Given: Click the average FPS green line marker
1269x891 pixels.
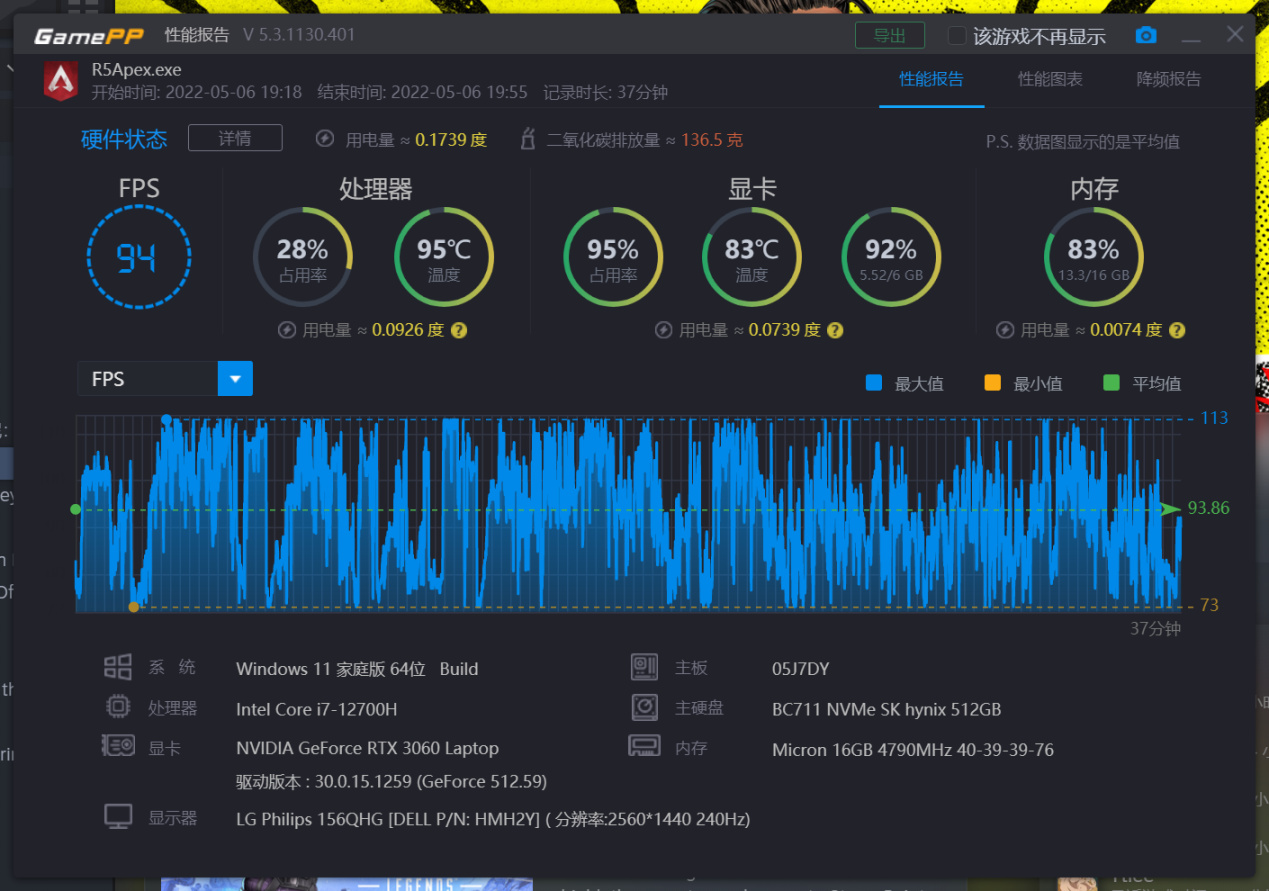Looking at the screenshot, I should click(76, 509).
